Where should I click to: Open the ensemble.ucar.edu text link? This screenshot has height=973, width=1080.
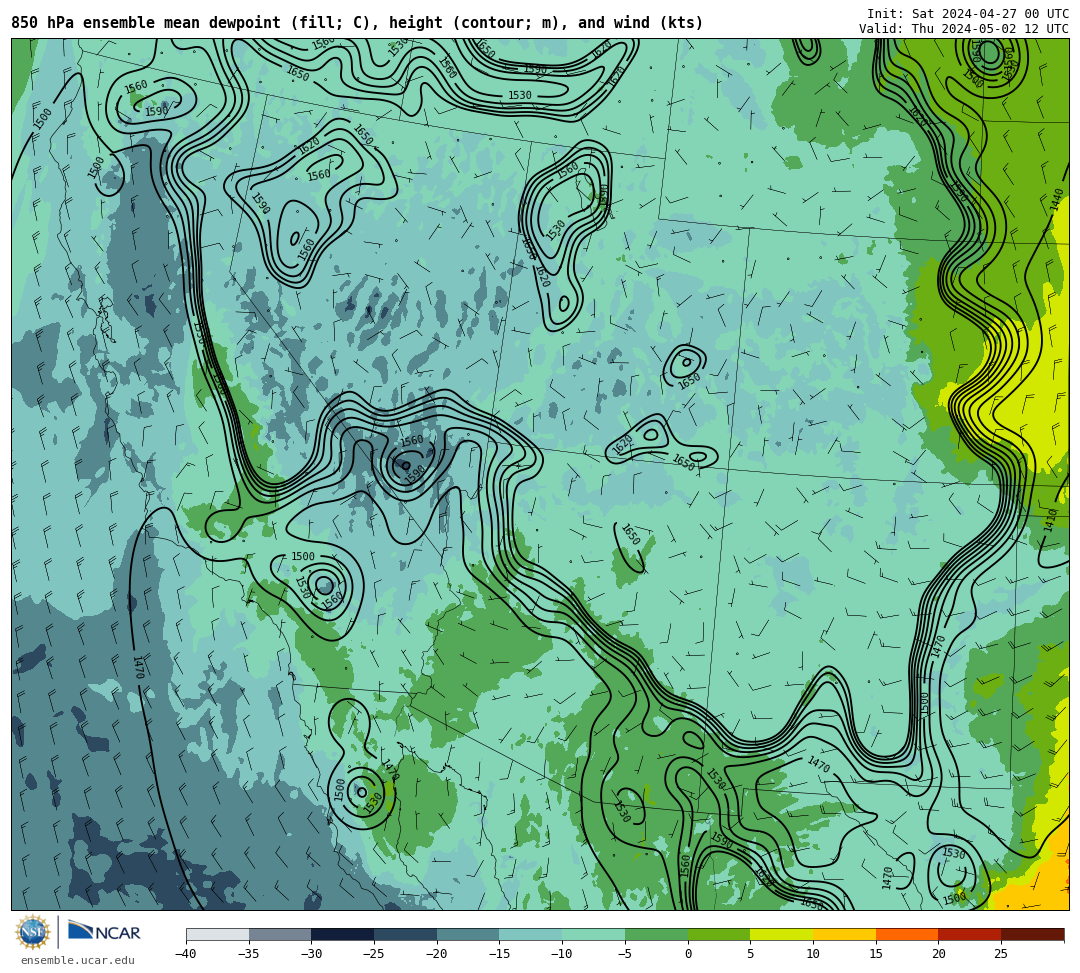click(78, 960)
